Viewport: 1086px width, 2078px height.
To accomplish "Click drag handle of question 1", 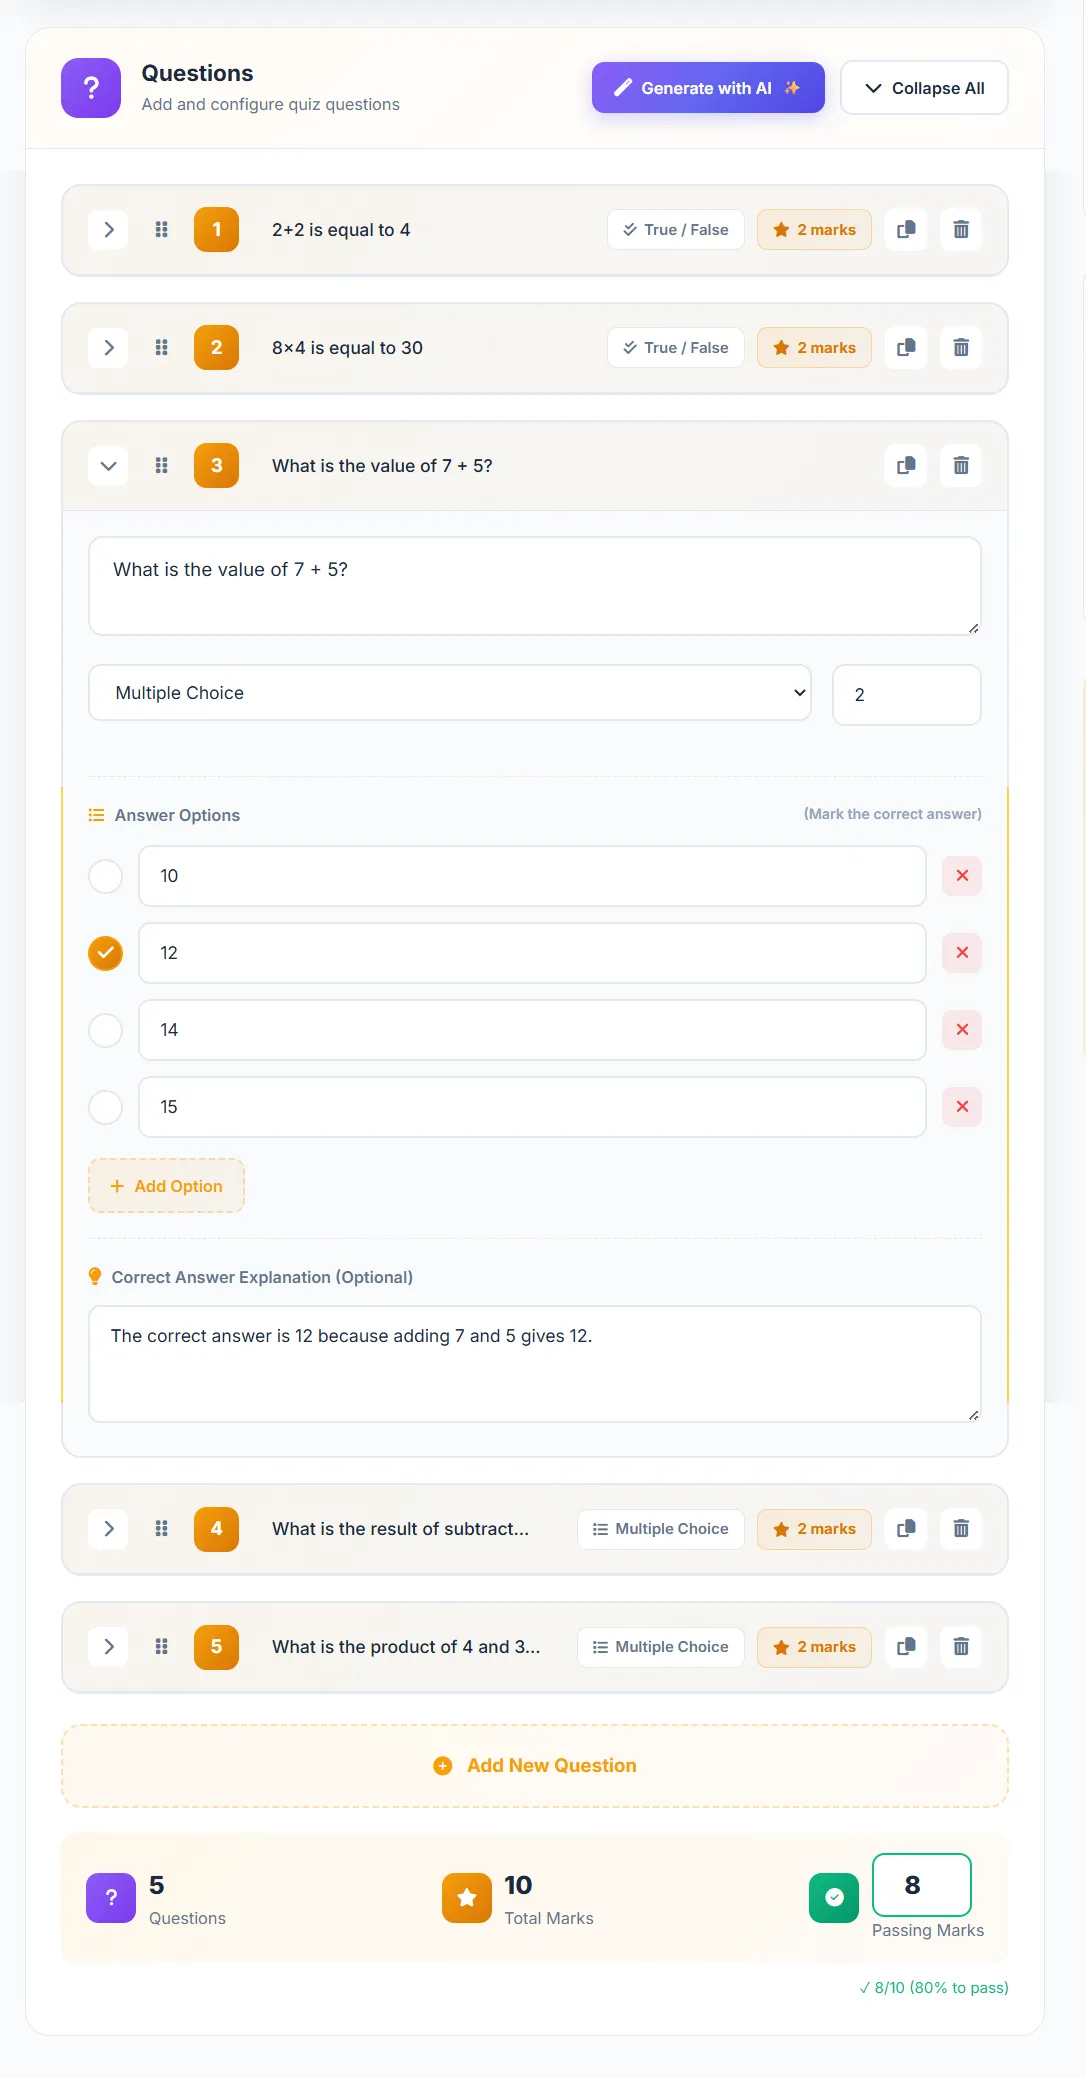I will (161, 230).
